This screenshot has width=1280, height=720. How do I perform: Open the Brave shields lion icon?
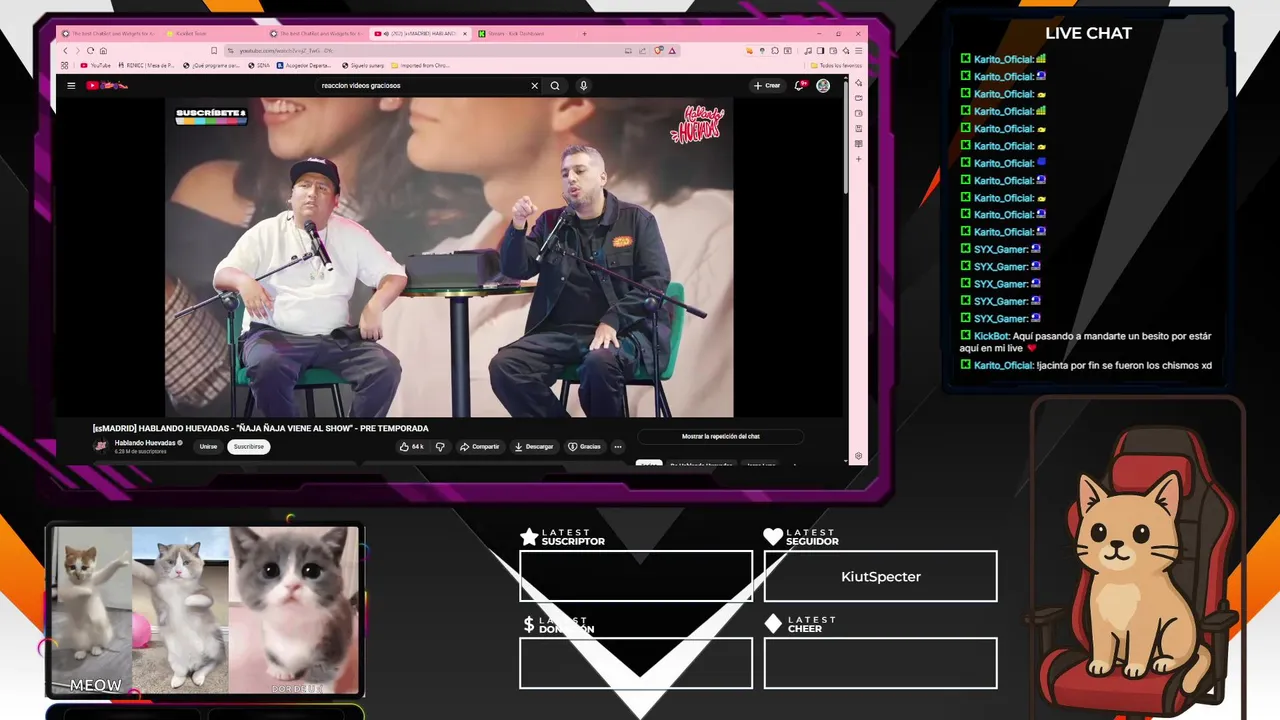pos(658,51)
